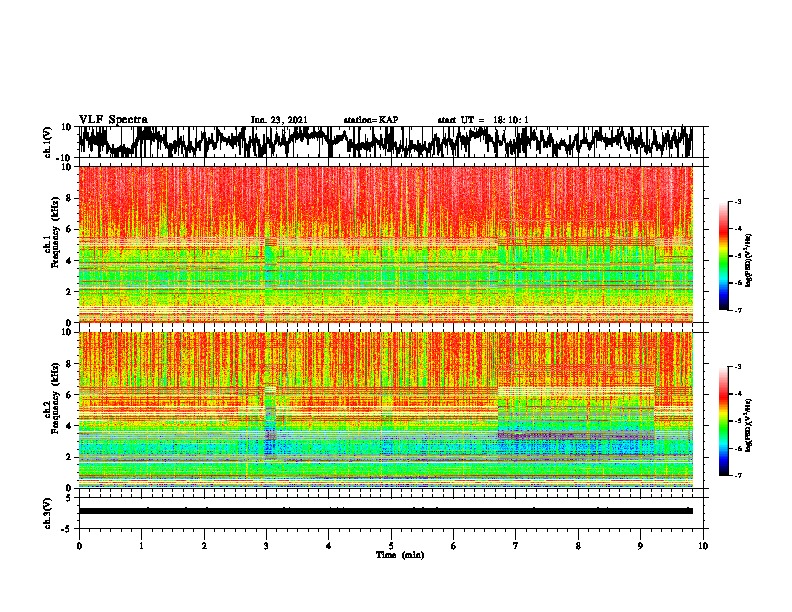Viewport: 792px width, 612px height.
Task: Click the ch.2 frequency axis "6" tick label
Action: coord(69,394)
